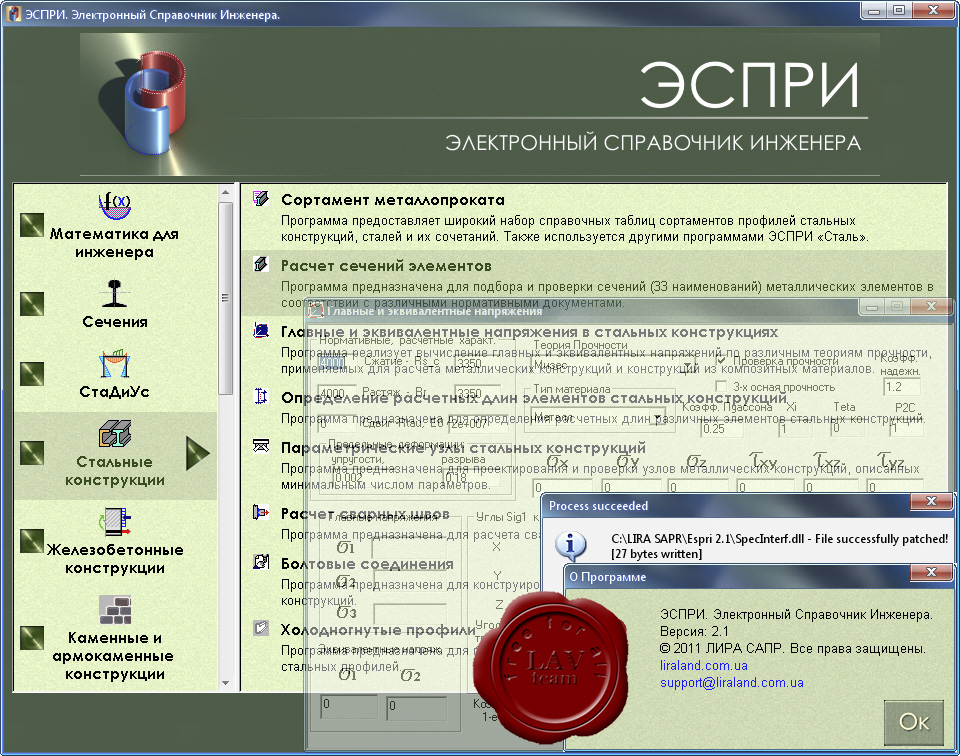Click green square beside Каменные и армокаменные
Screen dimensions: 960x756
click(32, 637)
